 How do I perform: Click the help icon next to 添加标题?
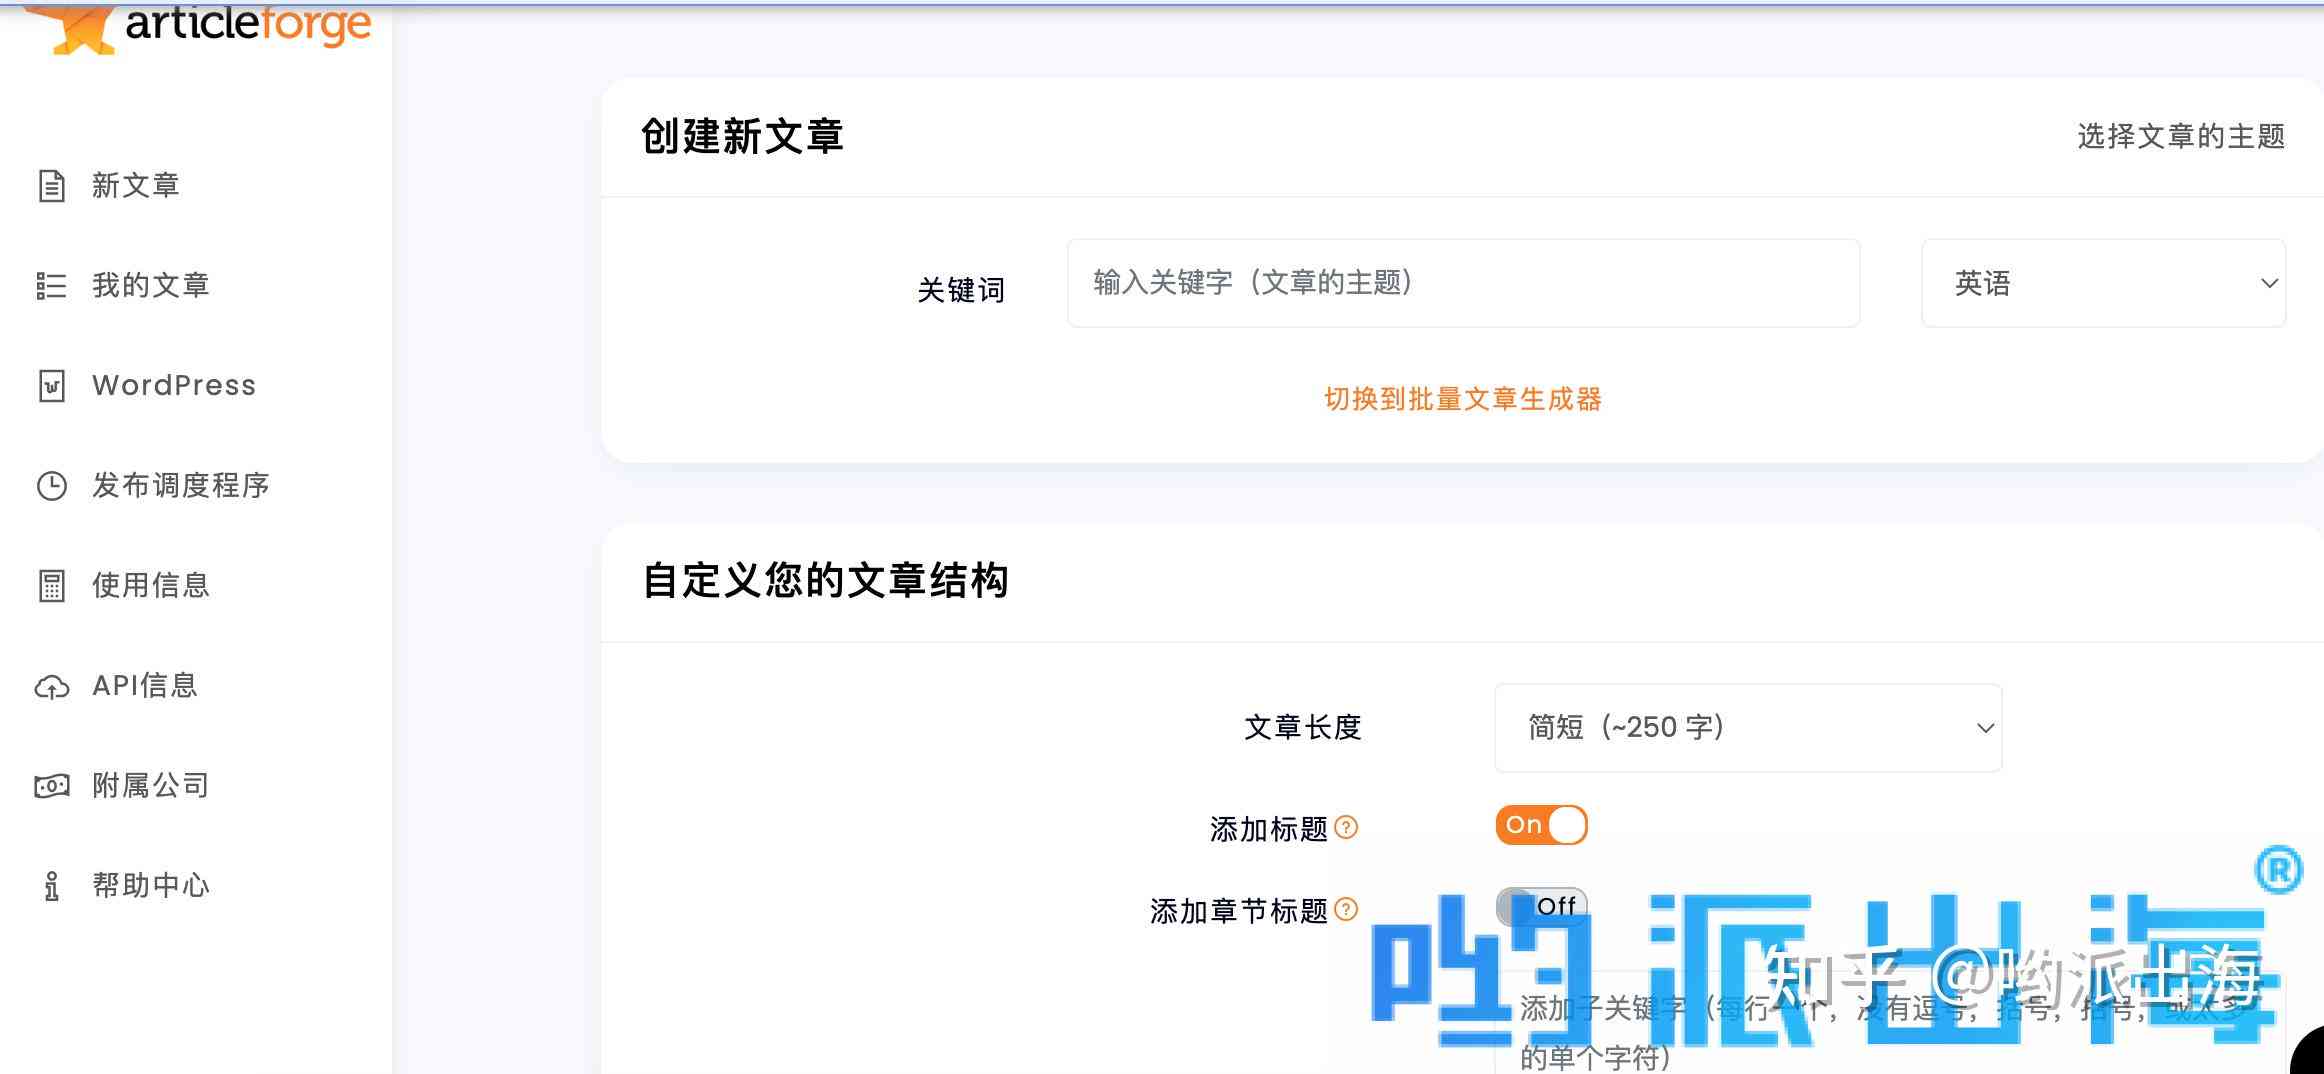[x=1346, y=828]
